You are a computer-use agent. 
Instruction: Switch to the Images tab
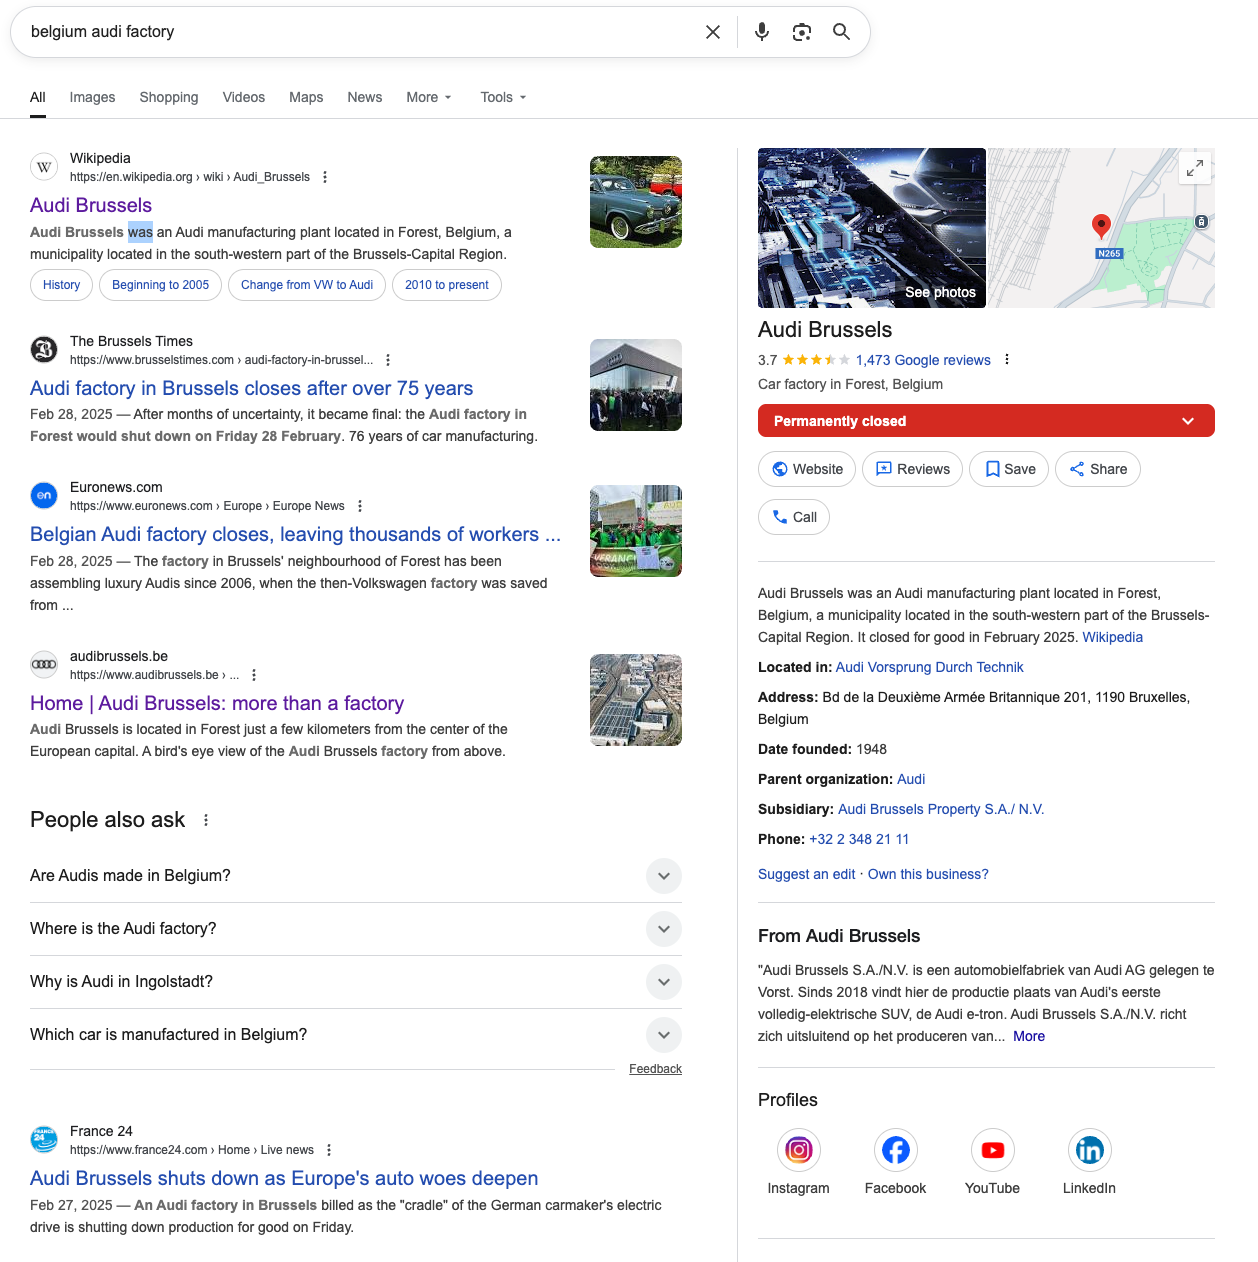[92, 97]
